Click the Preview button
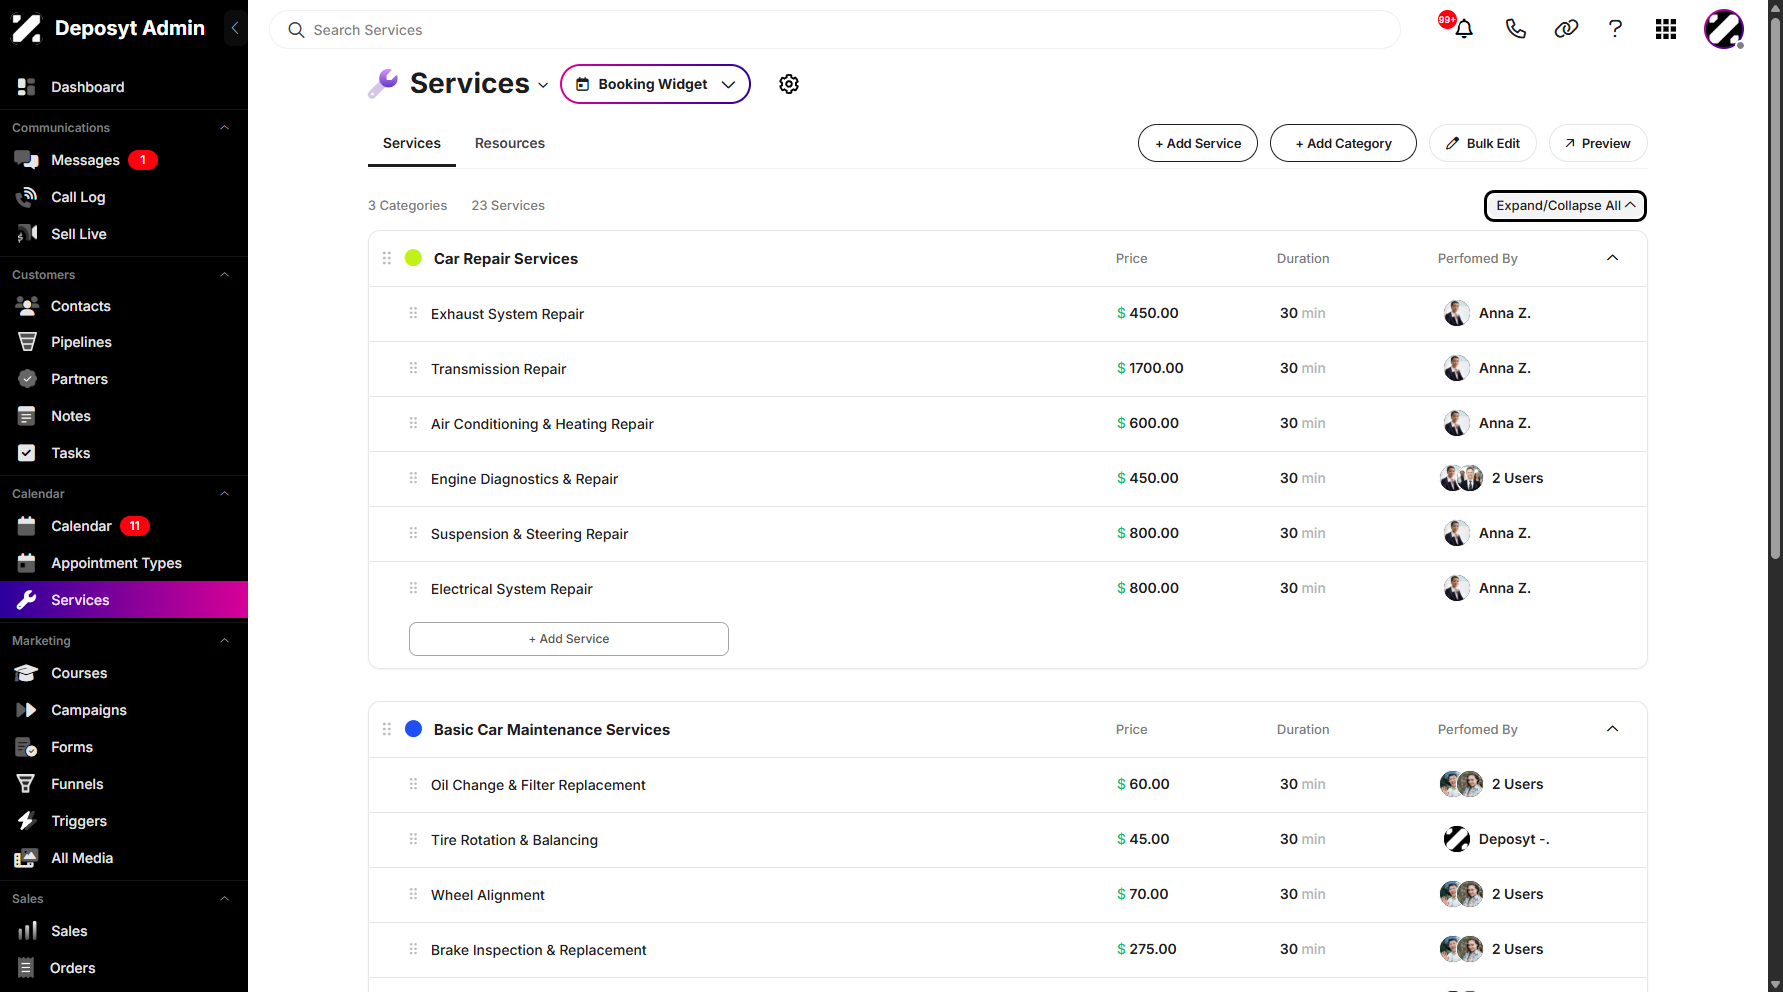 click(1598, 143)
